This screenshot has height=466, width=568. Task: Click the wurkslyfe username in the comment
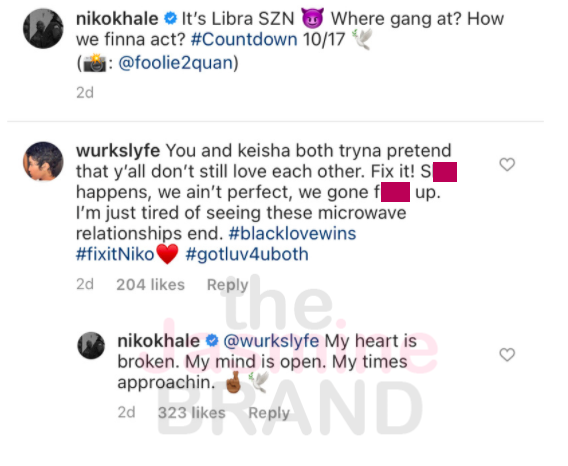[118, 151]
